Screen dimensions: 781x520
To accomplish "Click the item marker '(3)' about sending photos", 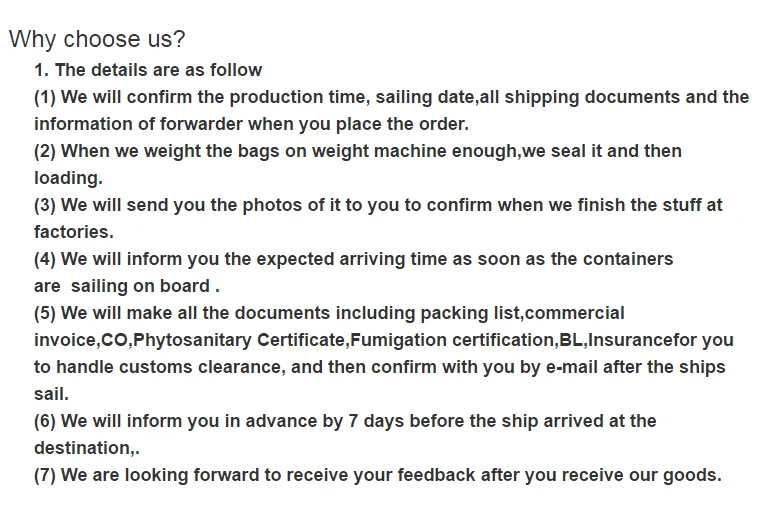I will 45,205.
